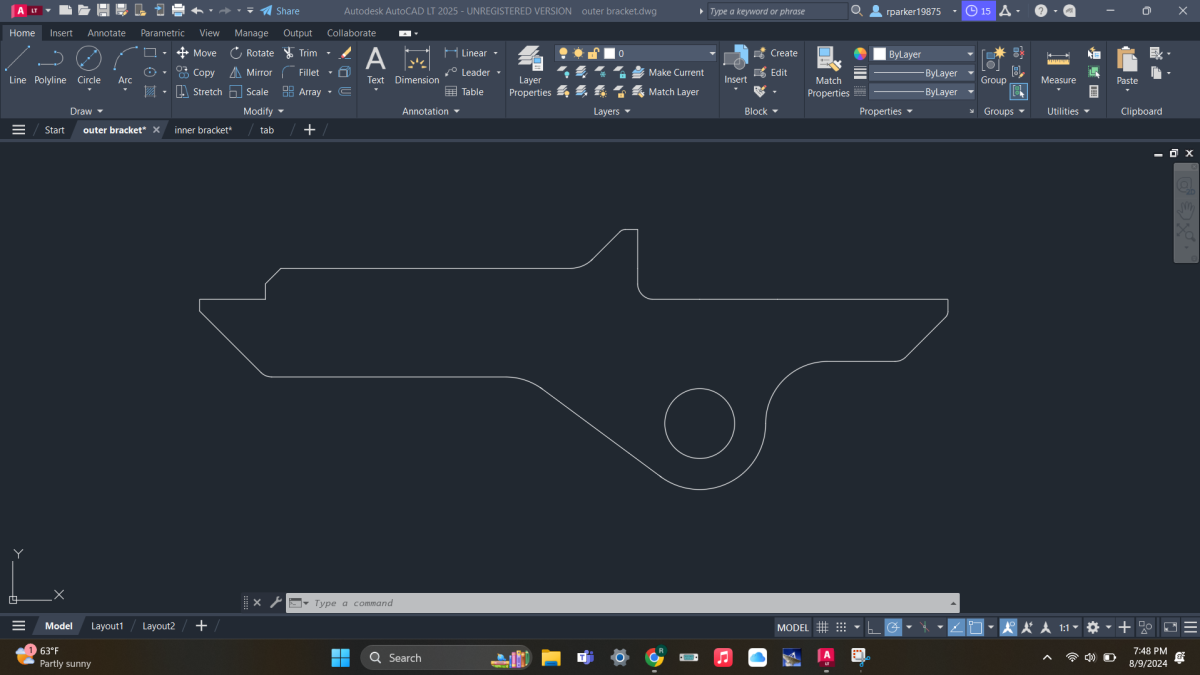The image size is (1200, 675).
Task: Select the Line tool
Action: click(17, 65)
